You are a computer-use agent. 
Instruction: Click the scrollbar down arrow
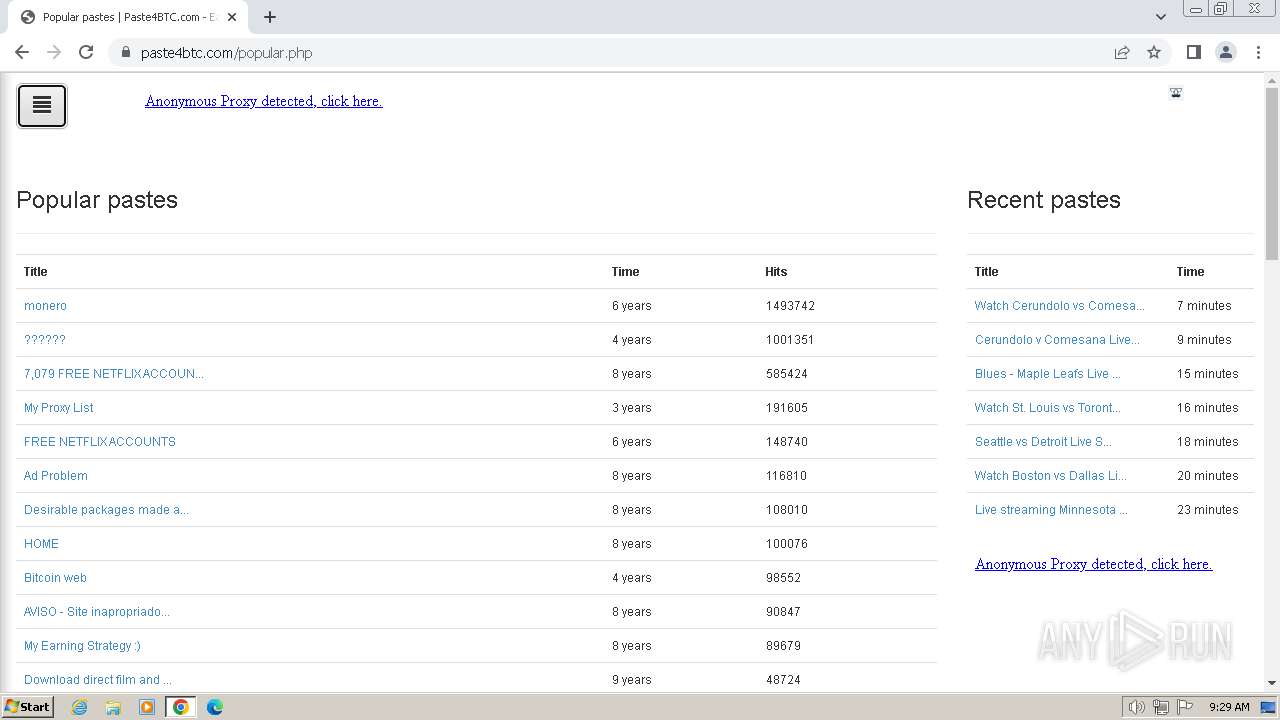[x=1272, y=683]
